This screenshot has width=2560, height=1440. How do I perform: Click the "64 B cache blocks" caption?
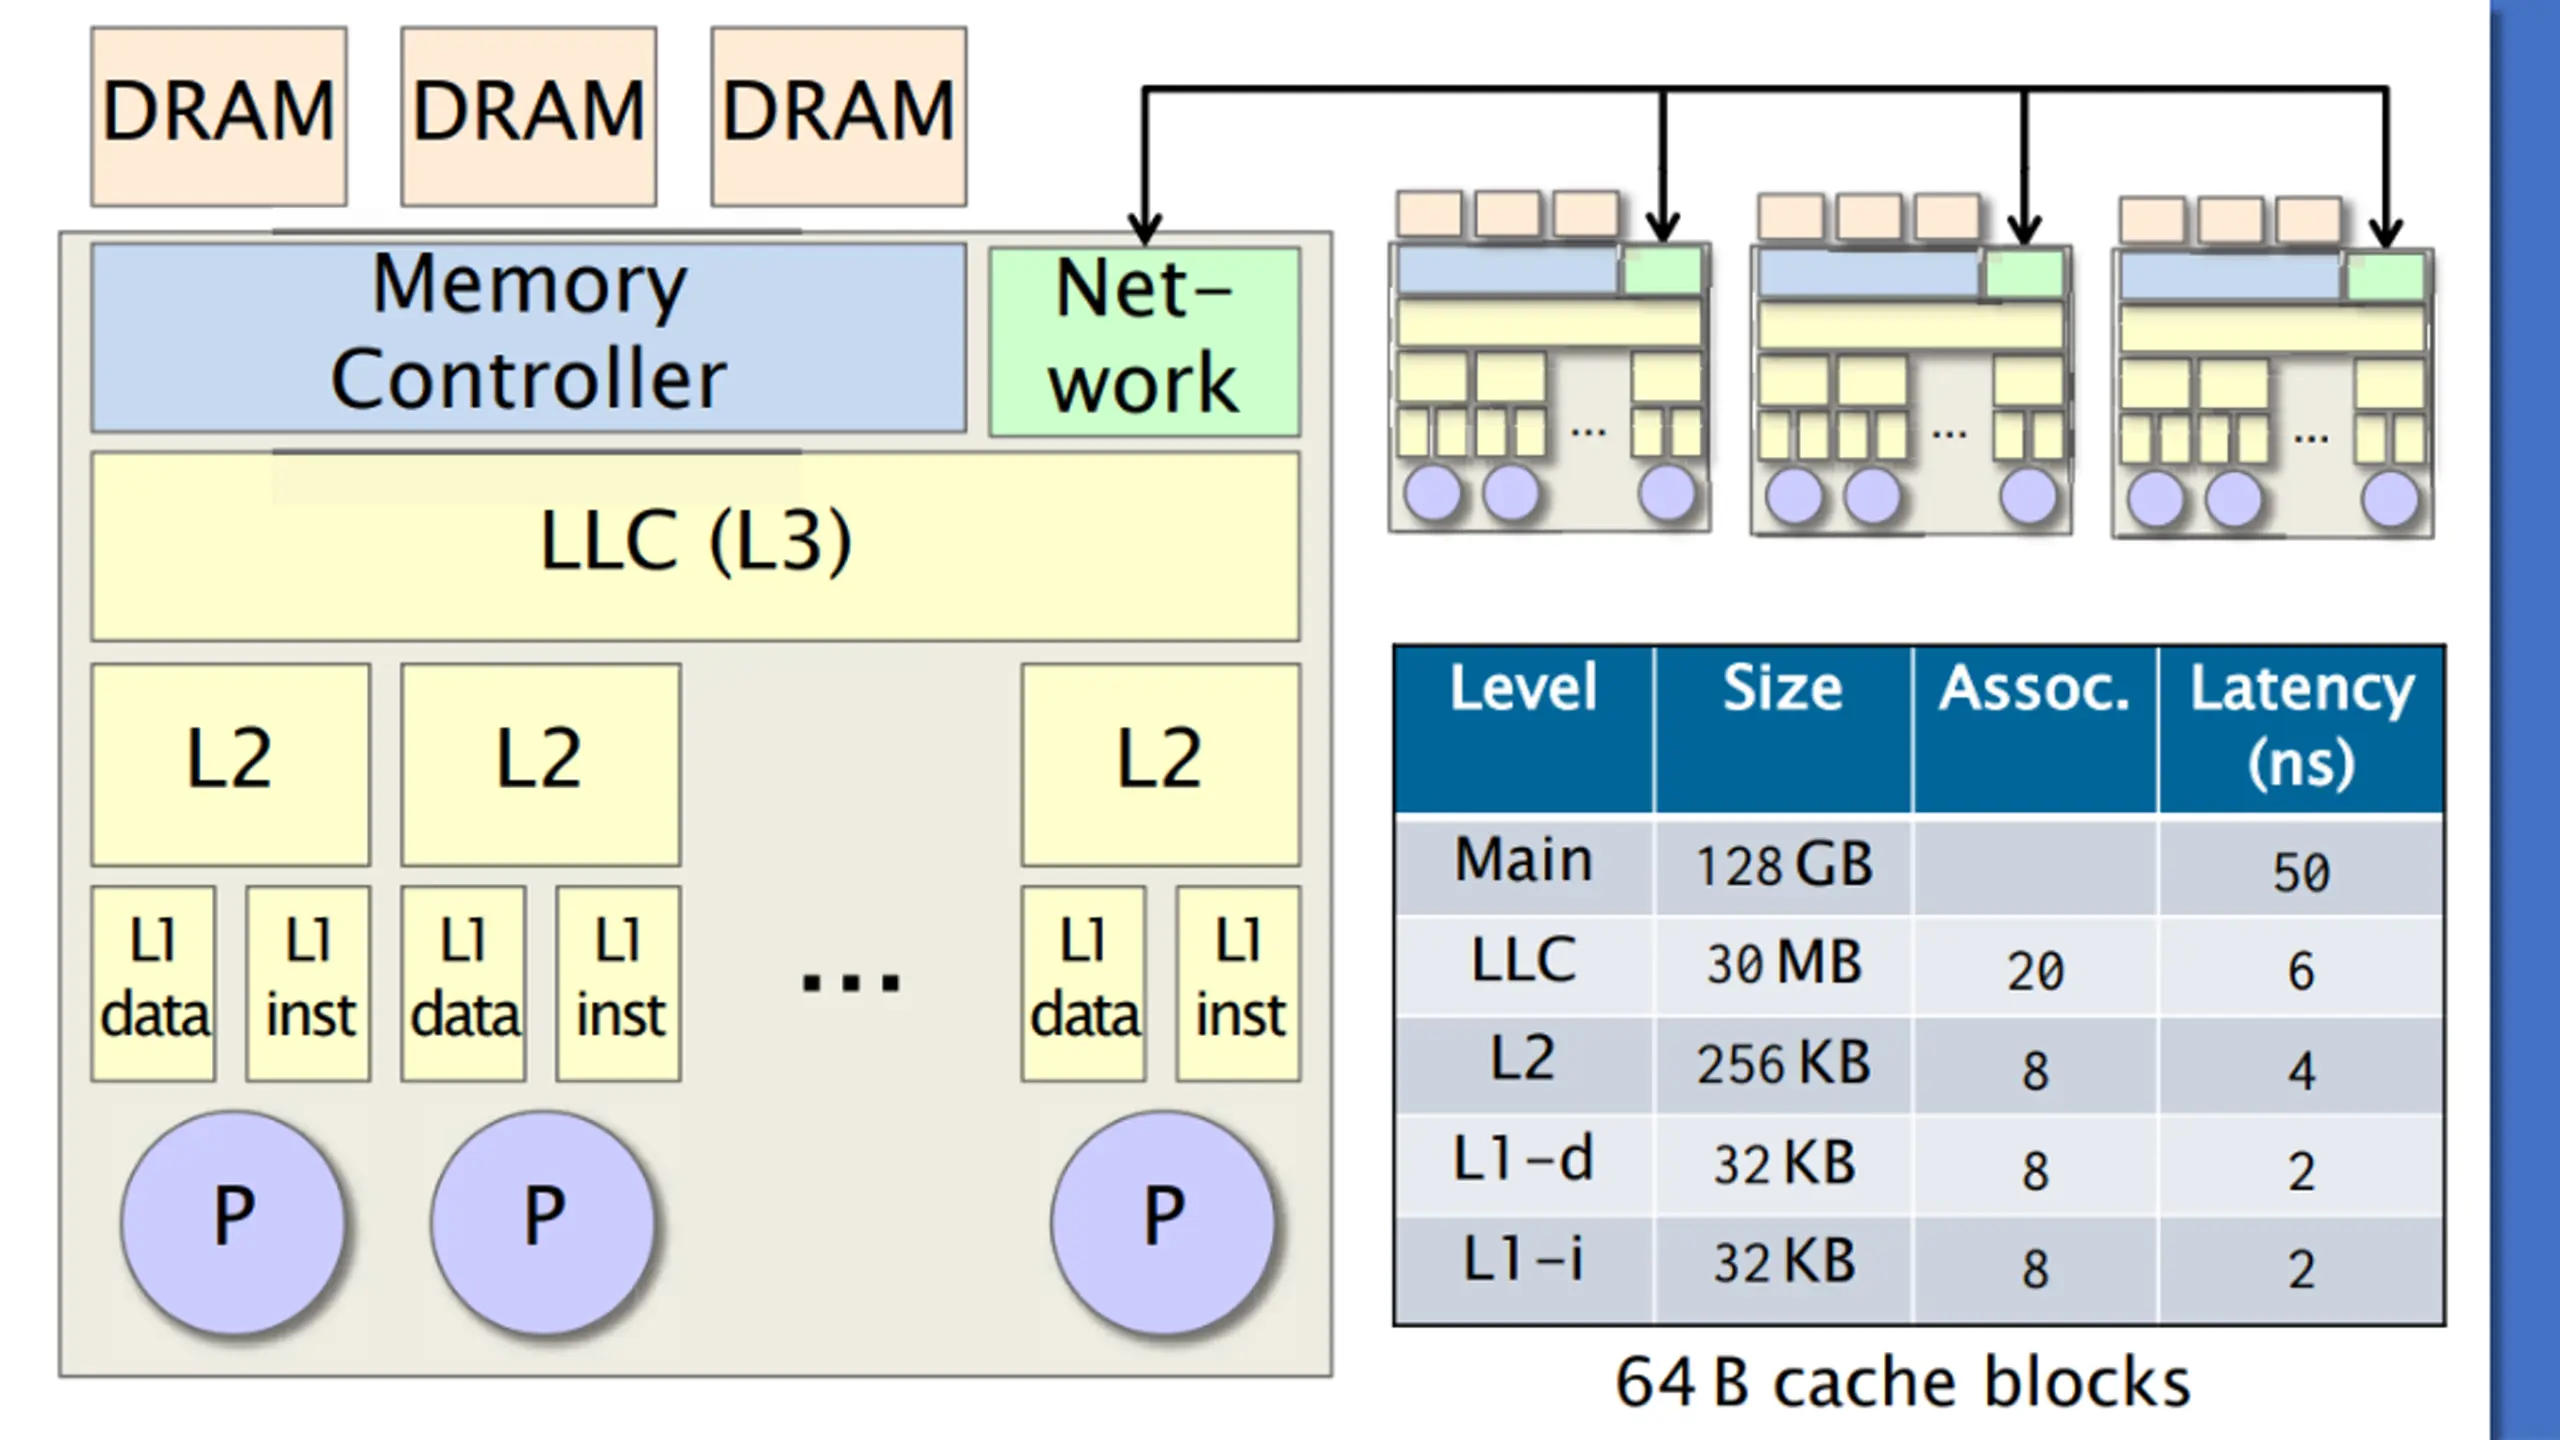[1902, 1383]
